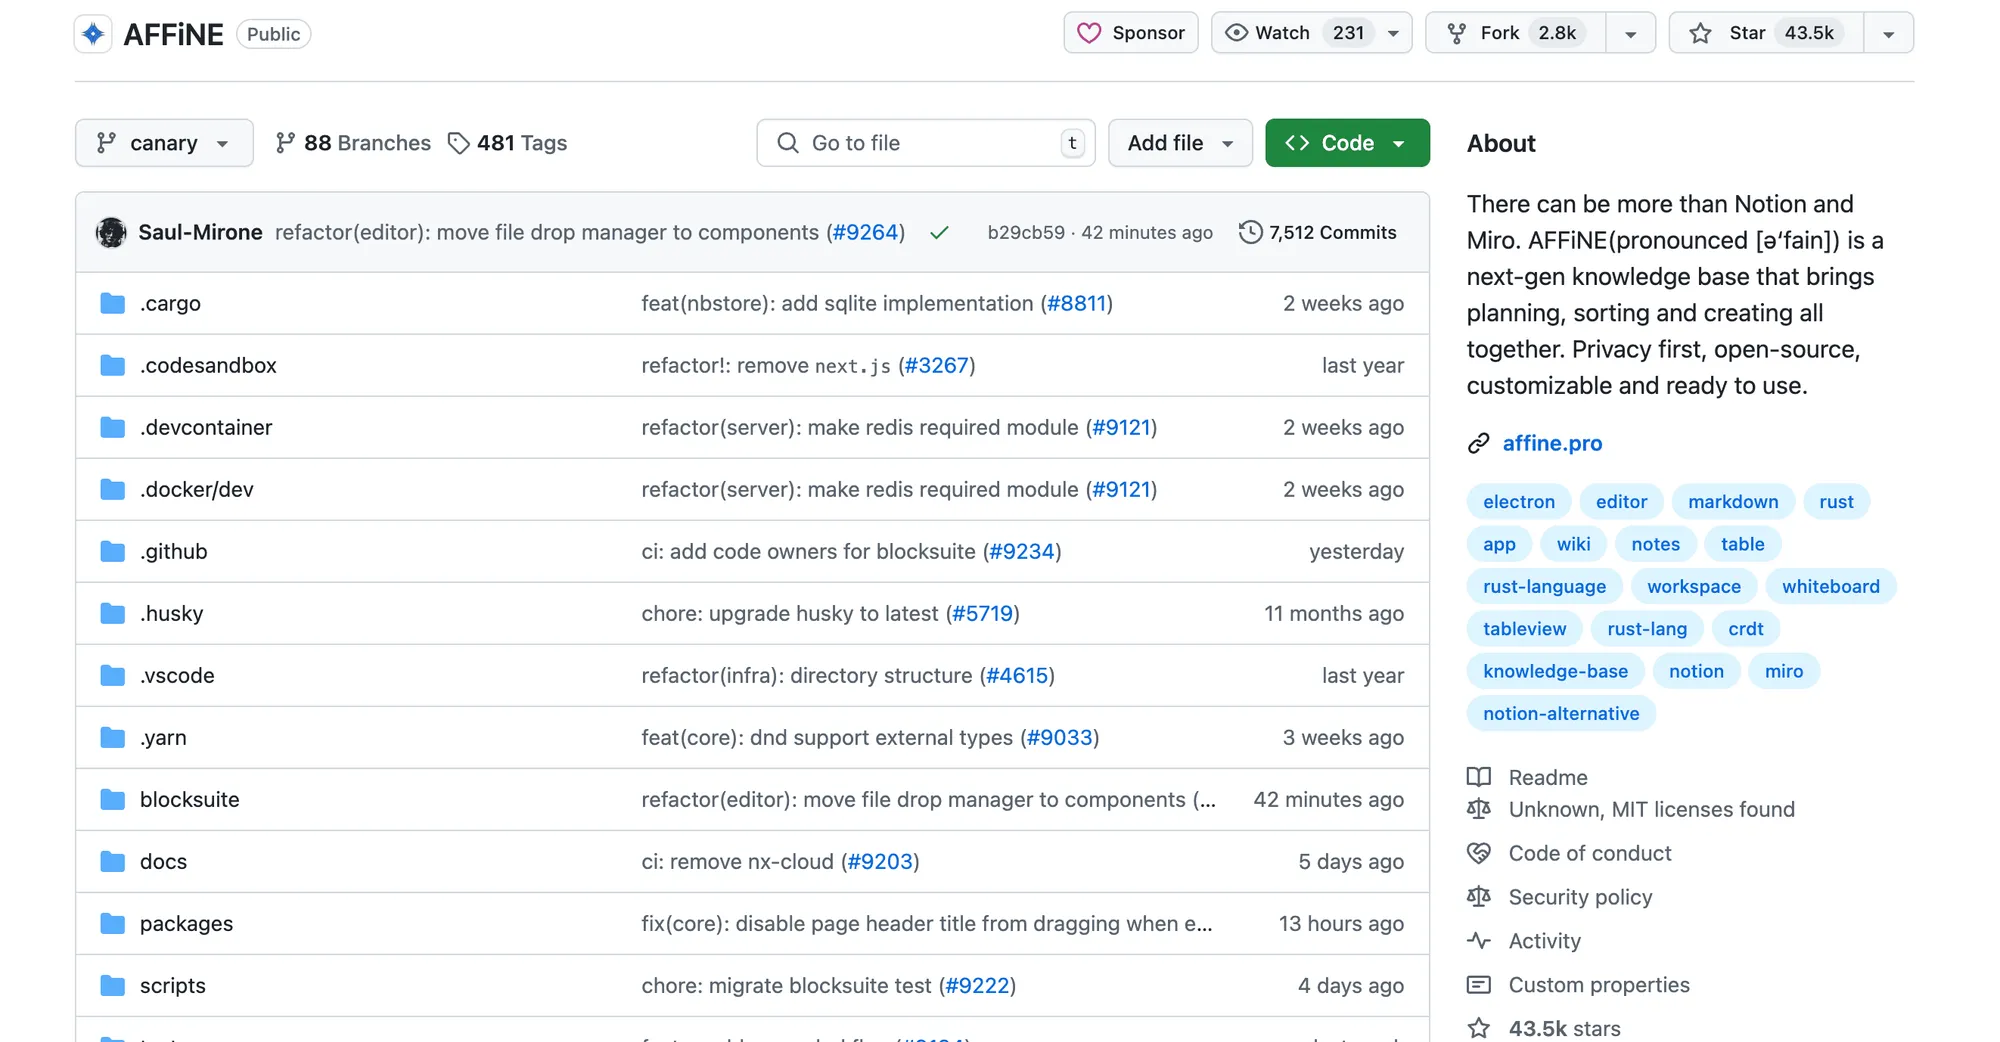Click the verified commit checkmark
The image size is (2000, 1042).
pos(939,232)
